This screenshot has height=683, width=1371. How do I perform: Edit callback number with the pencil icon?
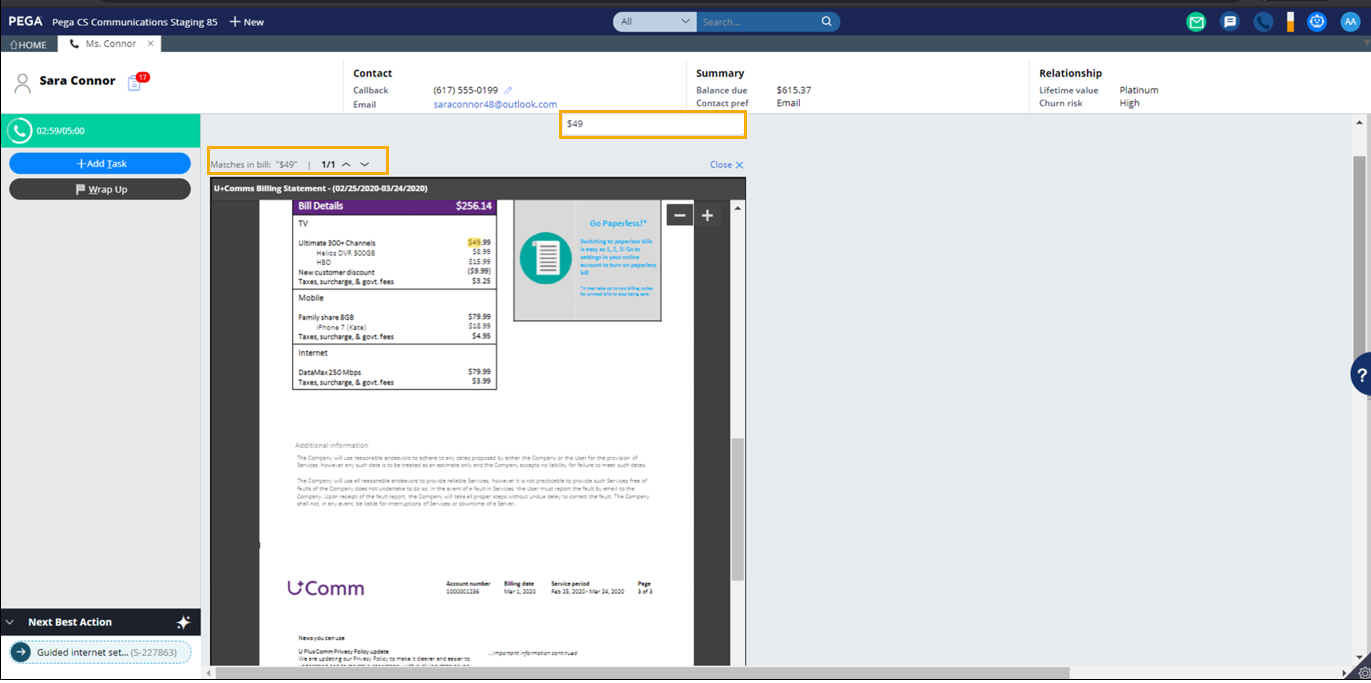508,90
